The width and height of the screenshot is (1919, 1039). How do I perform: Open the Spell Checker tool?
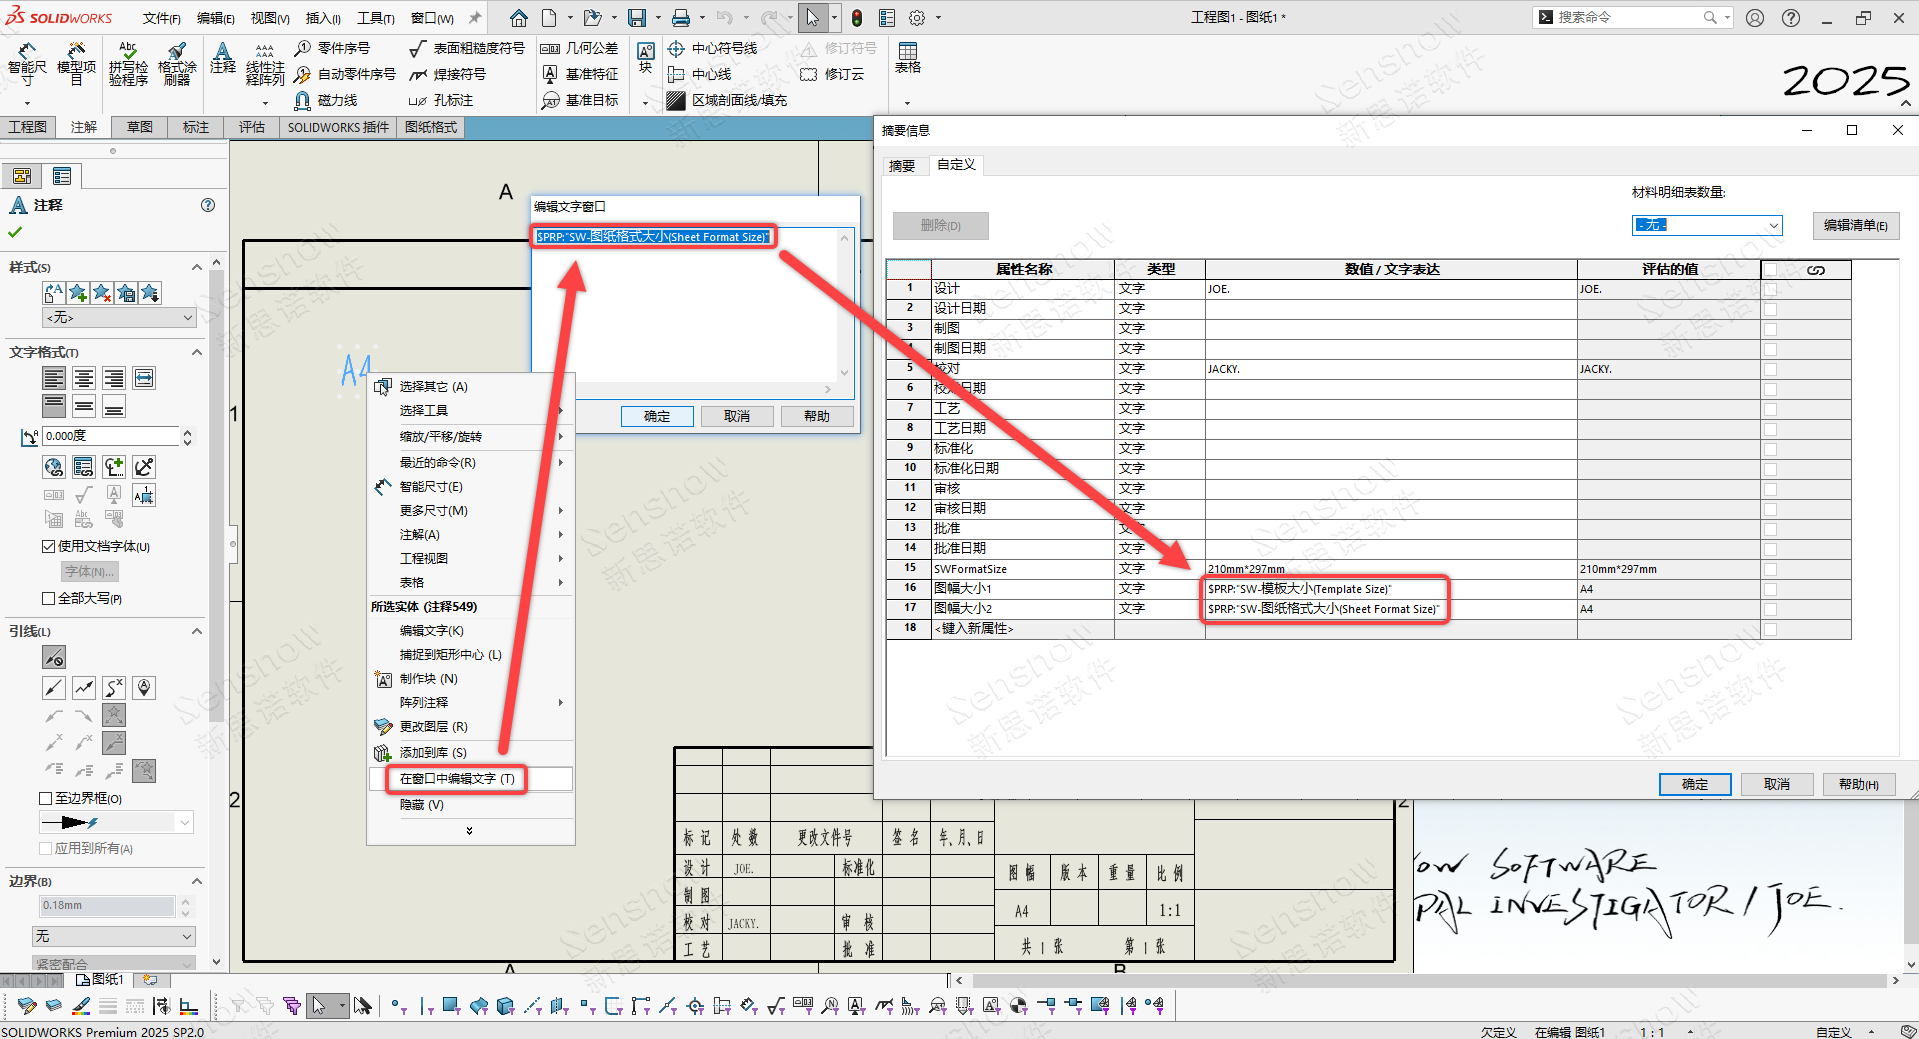point(128,64)
